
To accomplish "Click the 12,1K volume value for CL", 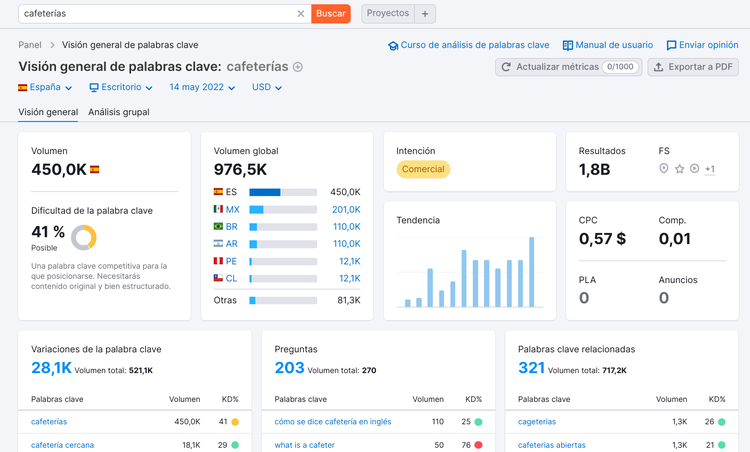I will click(x=350, y=278).
